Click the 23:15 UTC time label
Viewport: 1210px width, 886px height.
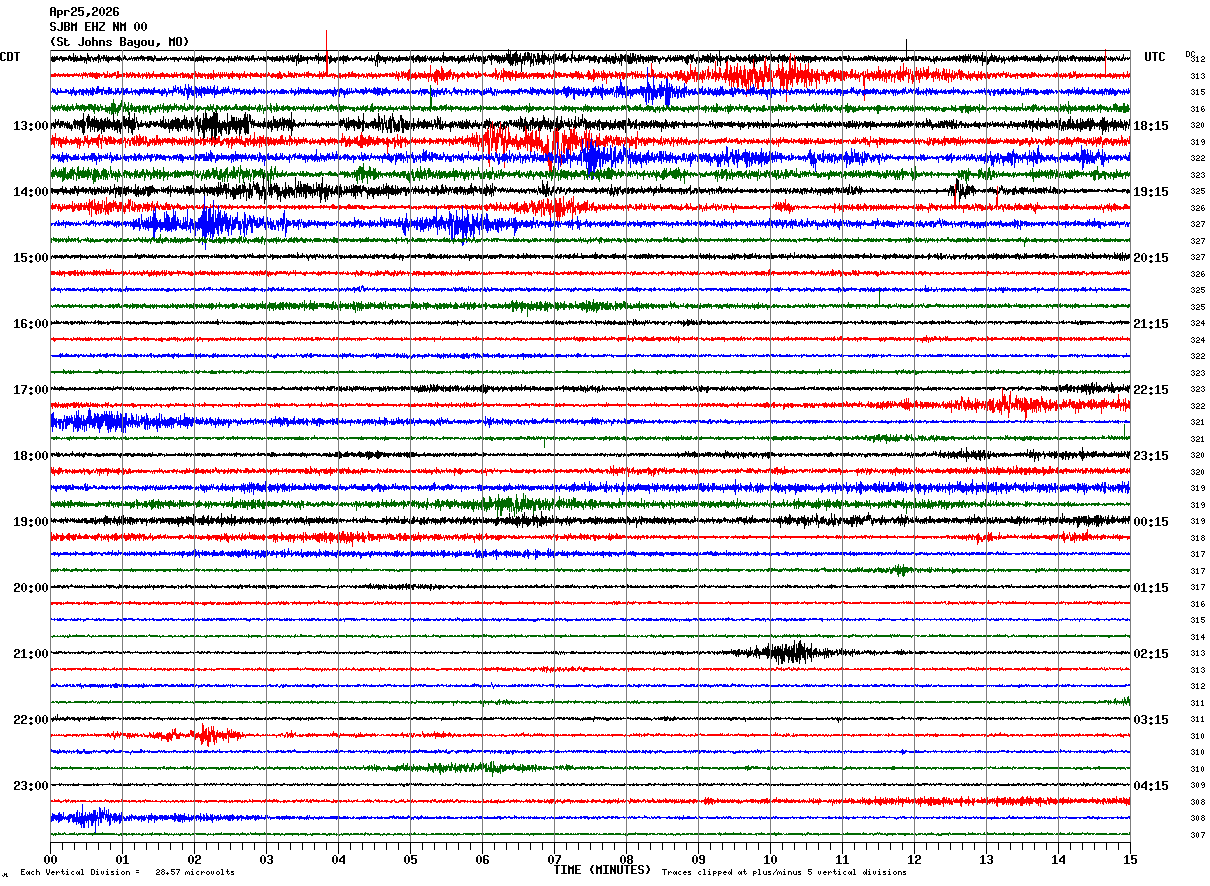point(1151,456)
